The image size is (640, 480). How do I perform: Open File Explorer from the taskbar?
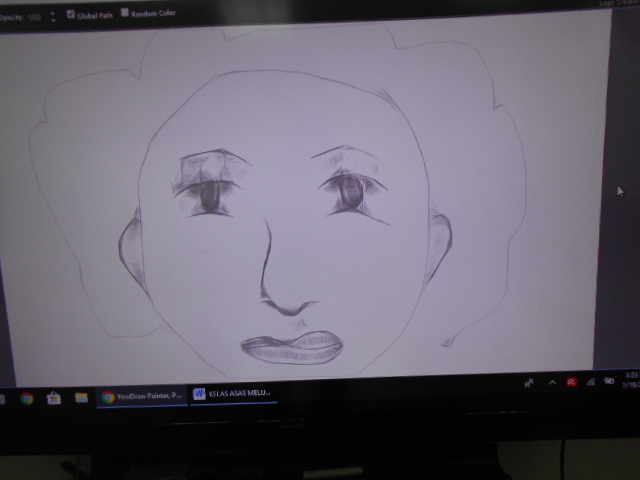(81, 397)
